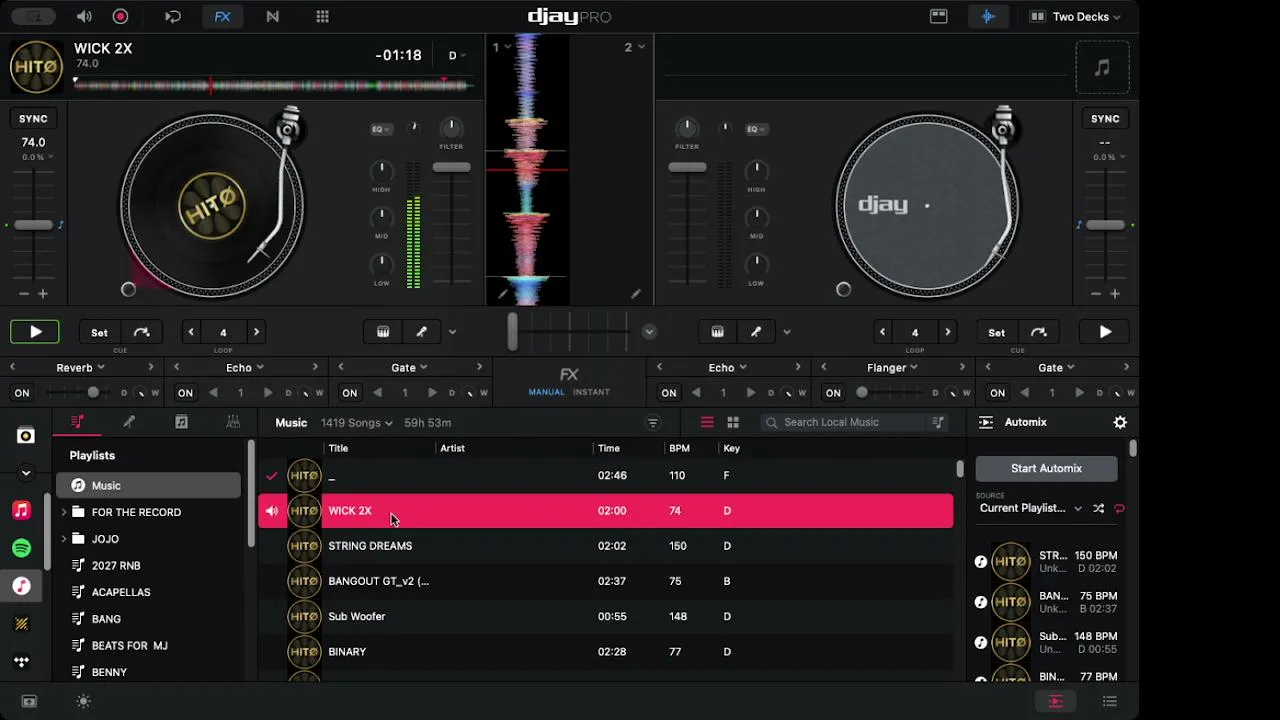Screen dimensions: 1280x720
Task: Open the library filter icon
Action: pos(653,422)
